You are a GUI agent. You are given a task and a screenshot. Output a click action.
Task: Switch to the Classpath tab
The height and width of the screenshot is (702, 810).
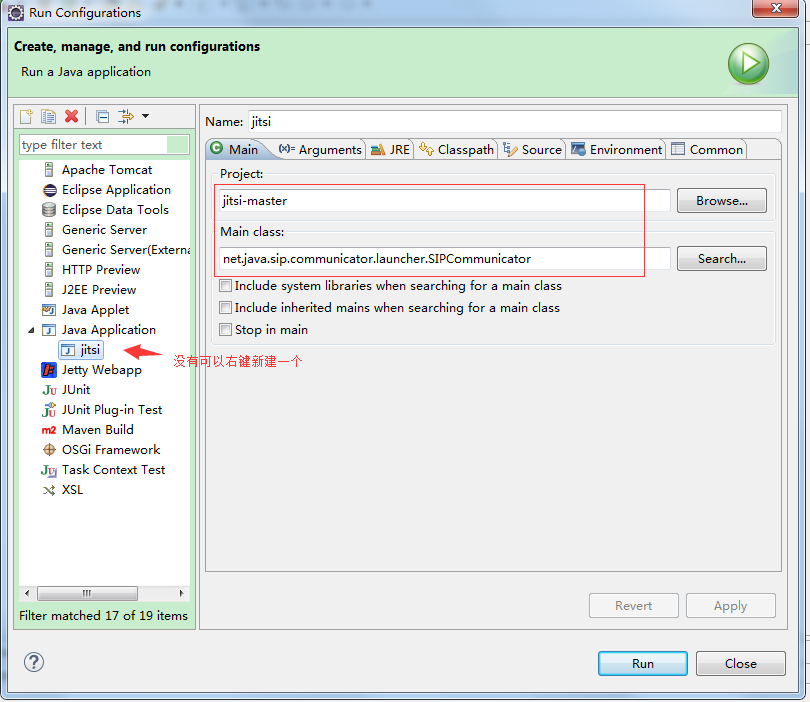pyautogui.click(x=457, y=149)
